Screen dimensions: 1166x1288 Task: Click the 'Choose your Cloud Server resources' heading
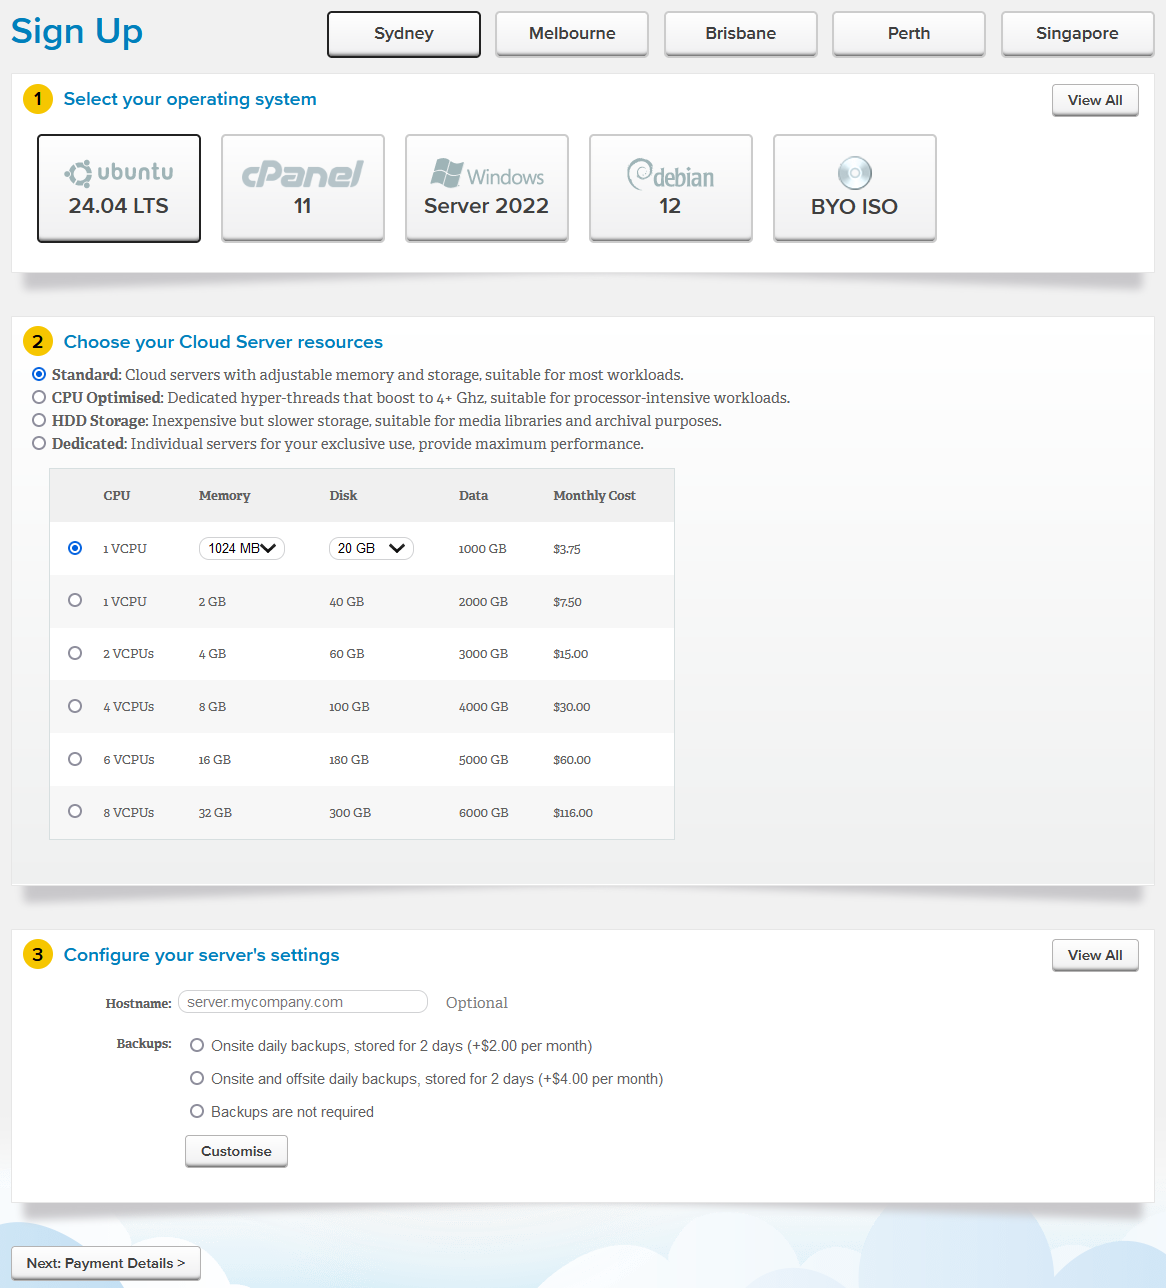click(x=223, y=342)
